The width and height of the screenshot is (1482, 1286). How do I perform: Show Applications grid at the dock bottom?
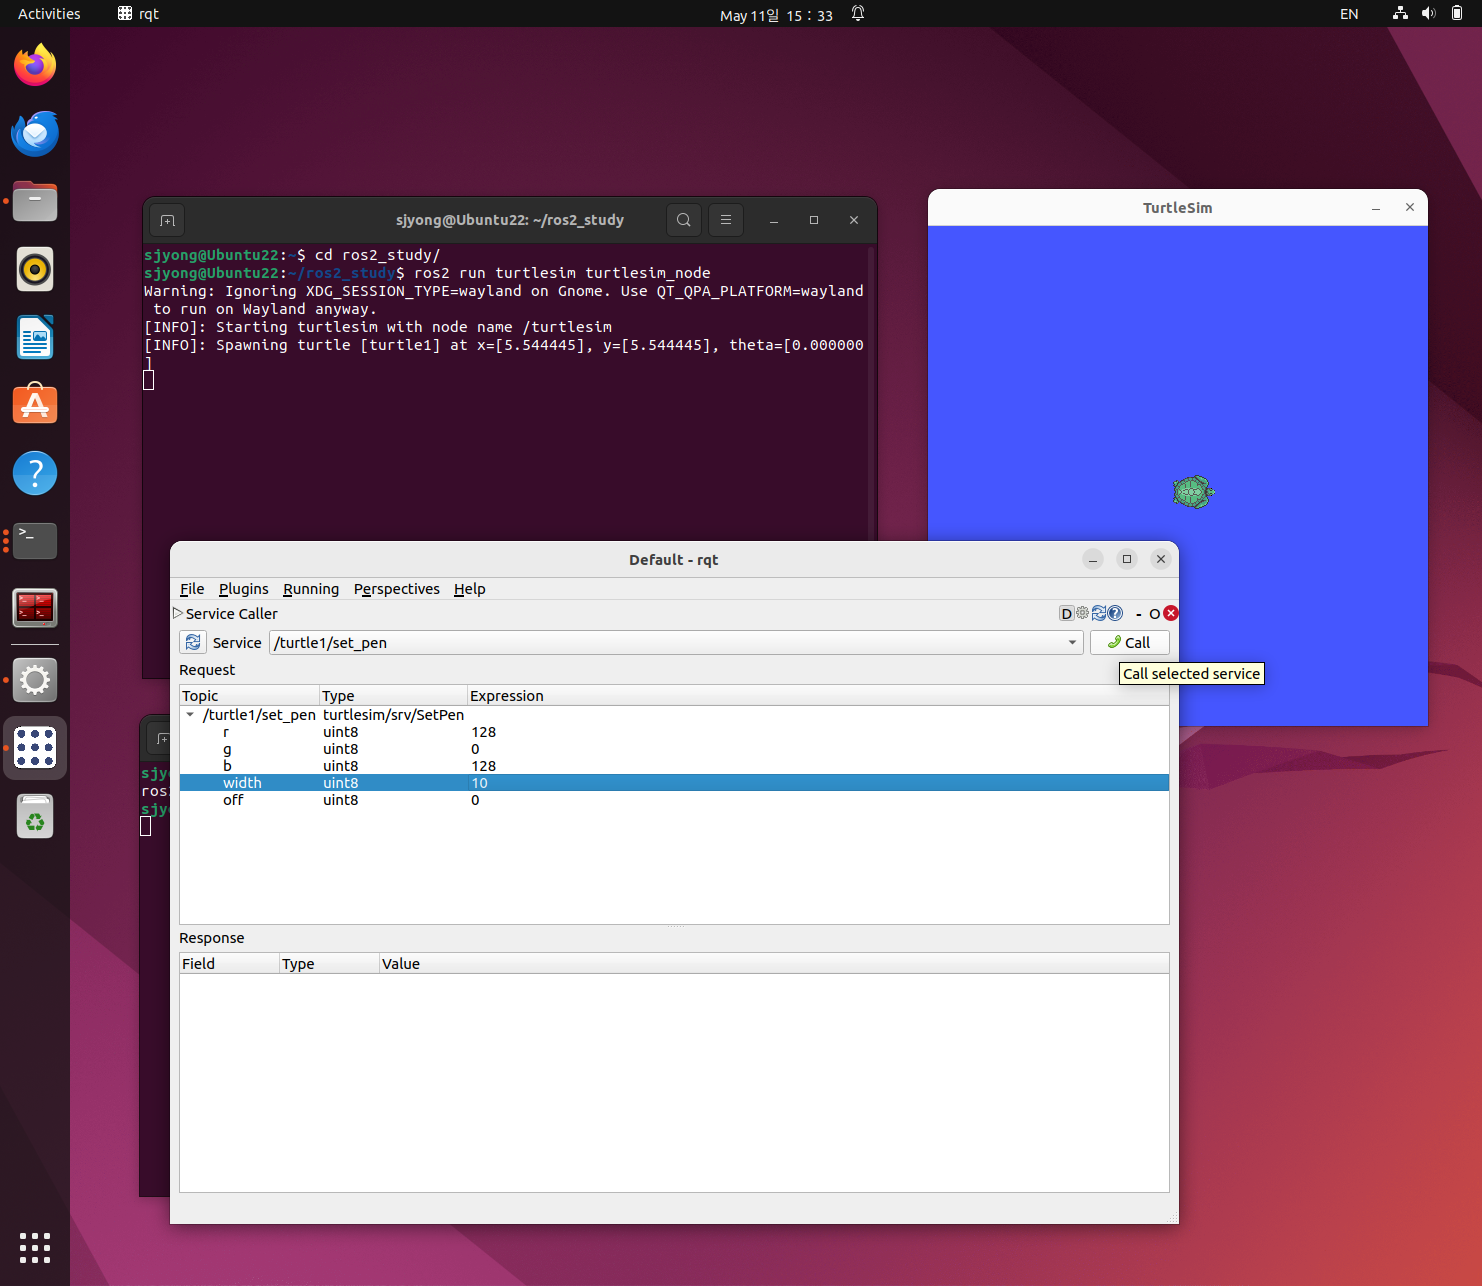tap(35, 1248)
